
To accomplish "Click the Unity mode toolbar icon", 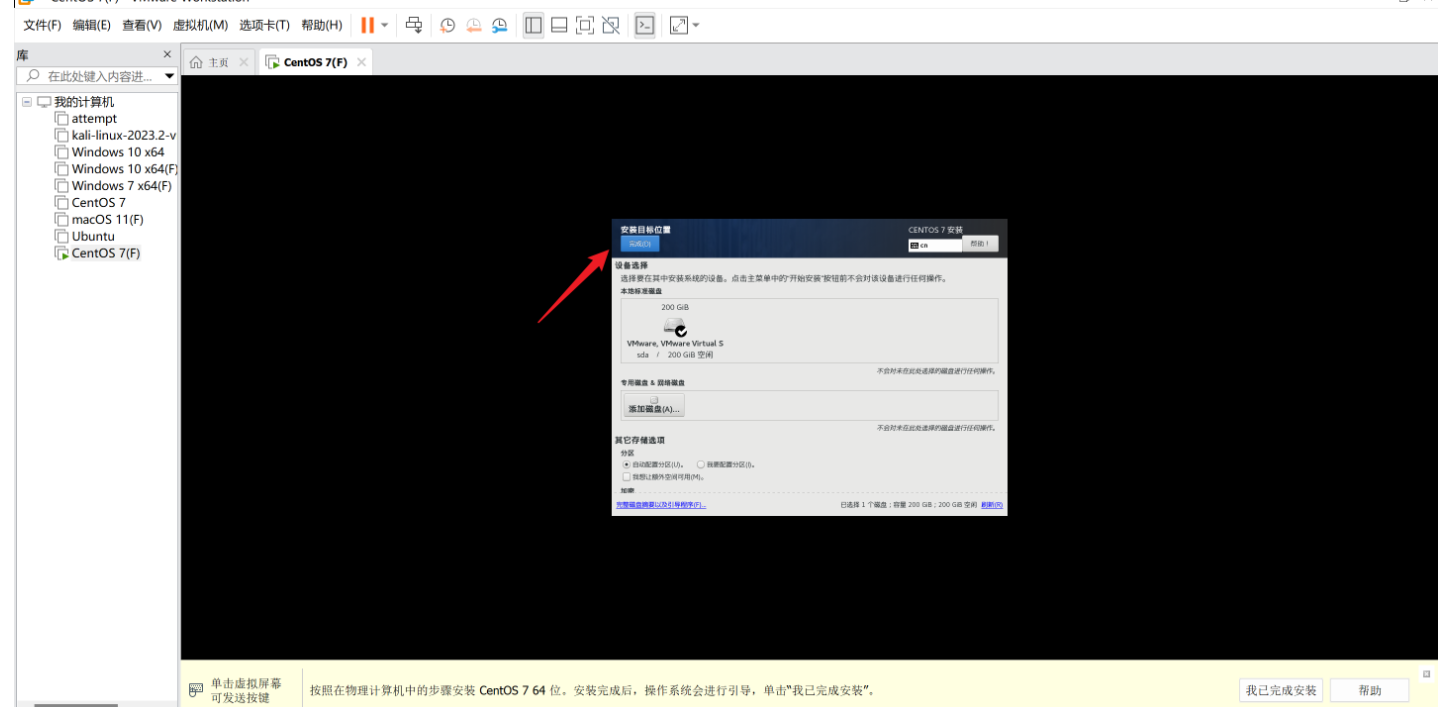I will point(611,25).
